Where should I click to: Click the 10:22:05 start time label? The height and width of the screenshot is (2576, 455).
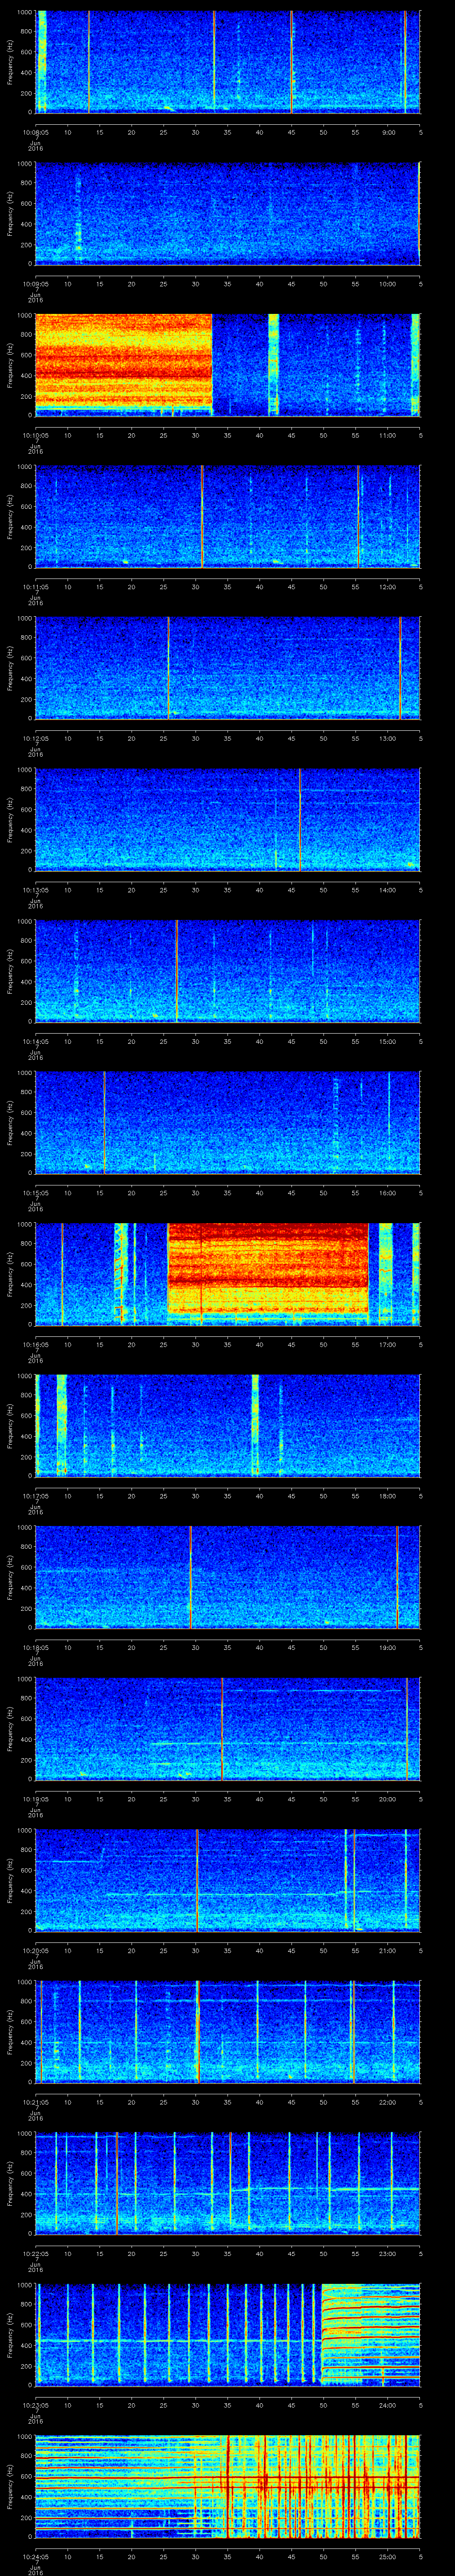point(36,2253)
